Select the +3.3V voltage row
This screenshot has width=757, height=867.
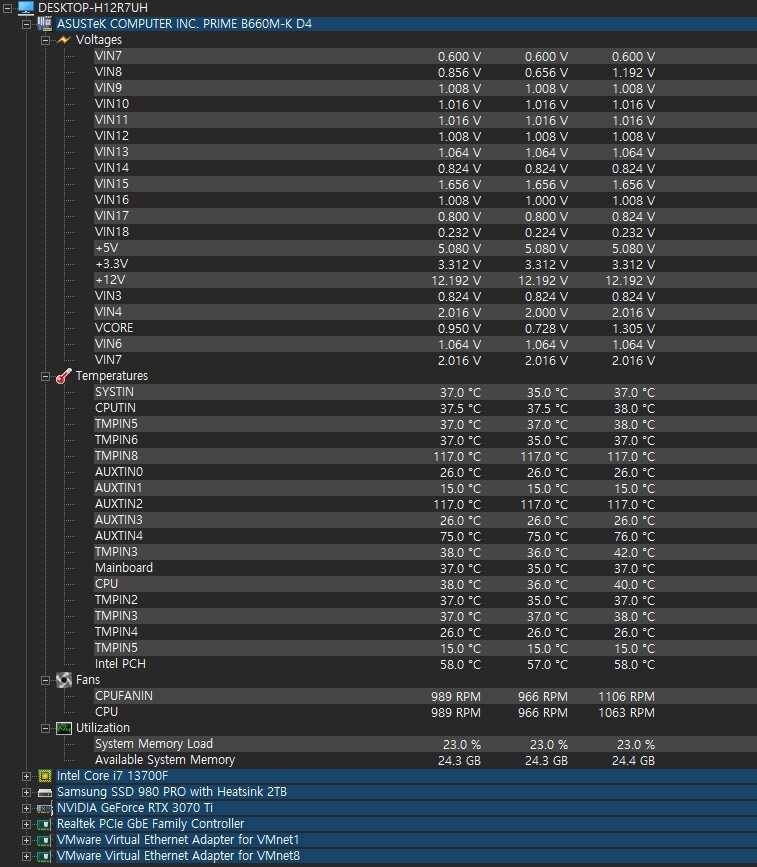click(x=425, y=264)
